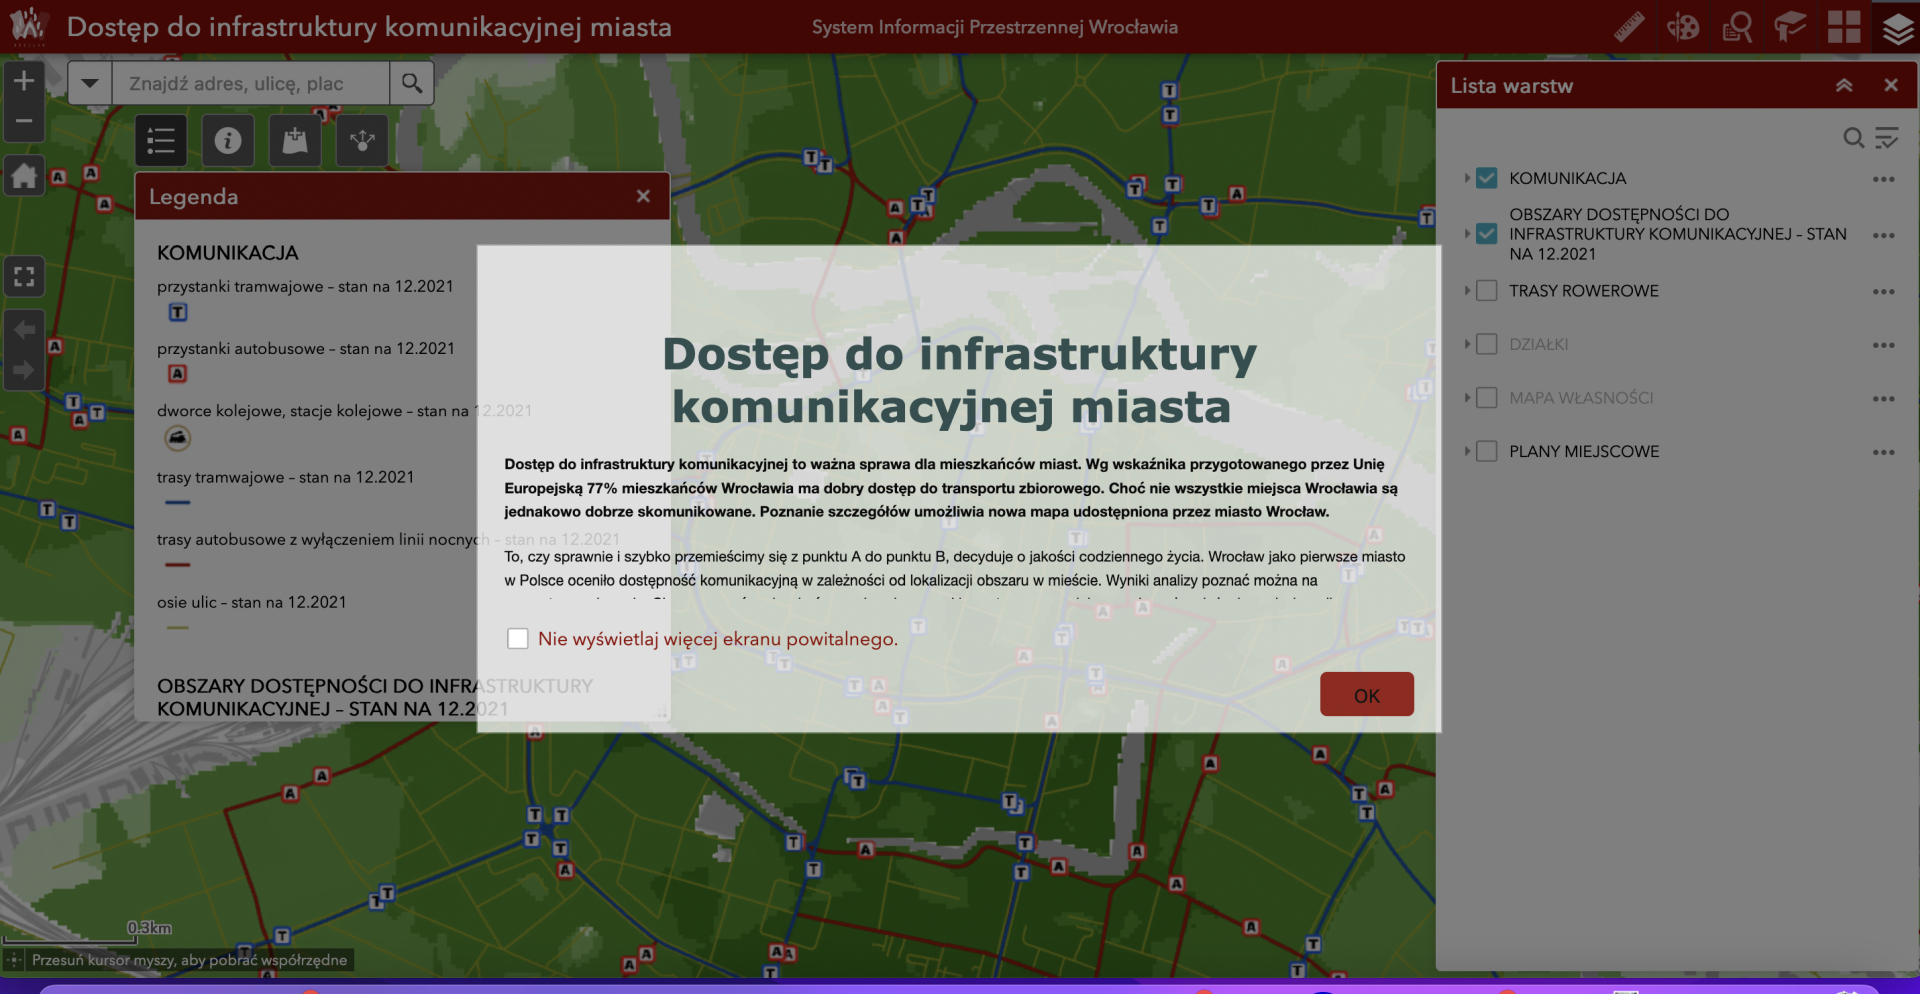Screen dimensions: 1920x994
Task: Zoom in with the plus button
Action: (x=24, y=82)
